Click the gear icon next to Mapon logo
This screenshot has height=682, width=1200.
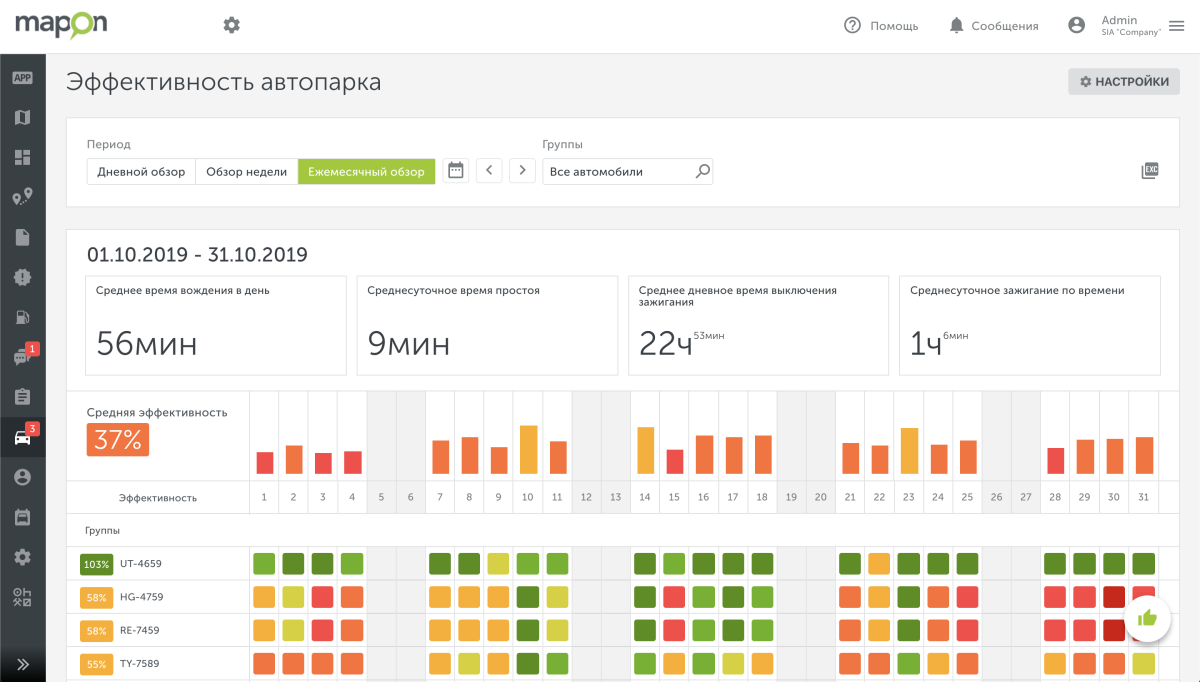point(232,25)
